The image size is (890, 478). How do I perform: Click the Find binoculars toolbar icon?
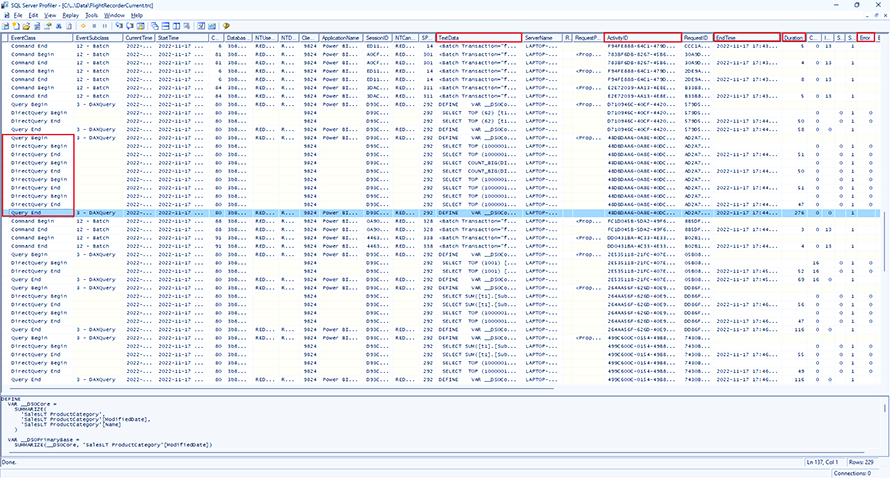coord(58,26)
